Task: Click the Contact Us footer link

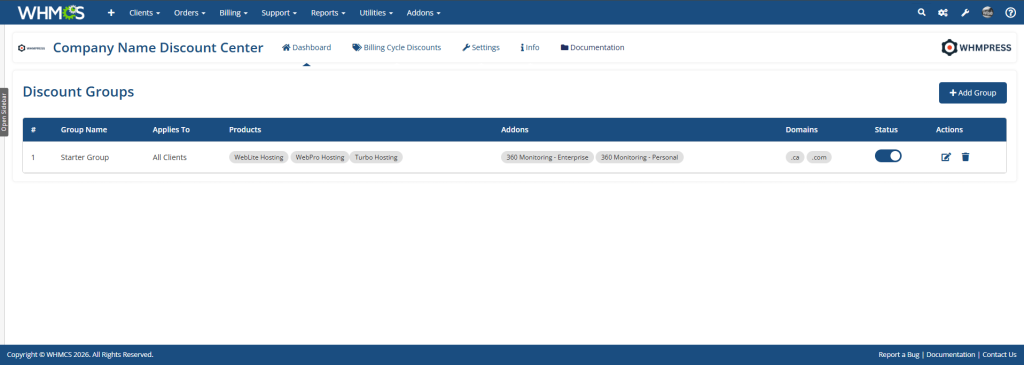Action: click(x=999, y=355)
